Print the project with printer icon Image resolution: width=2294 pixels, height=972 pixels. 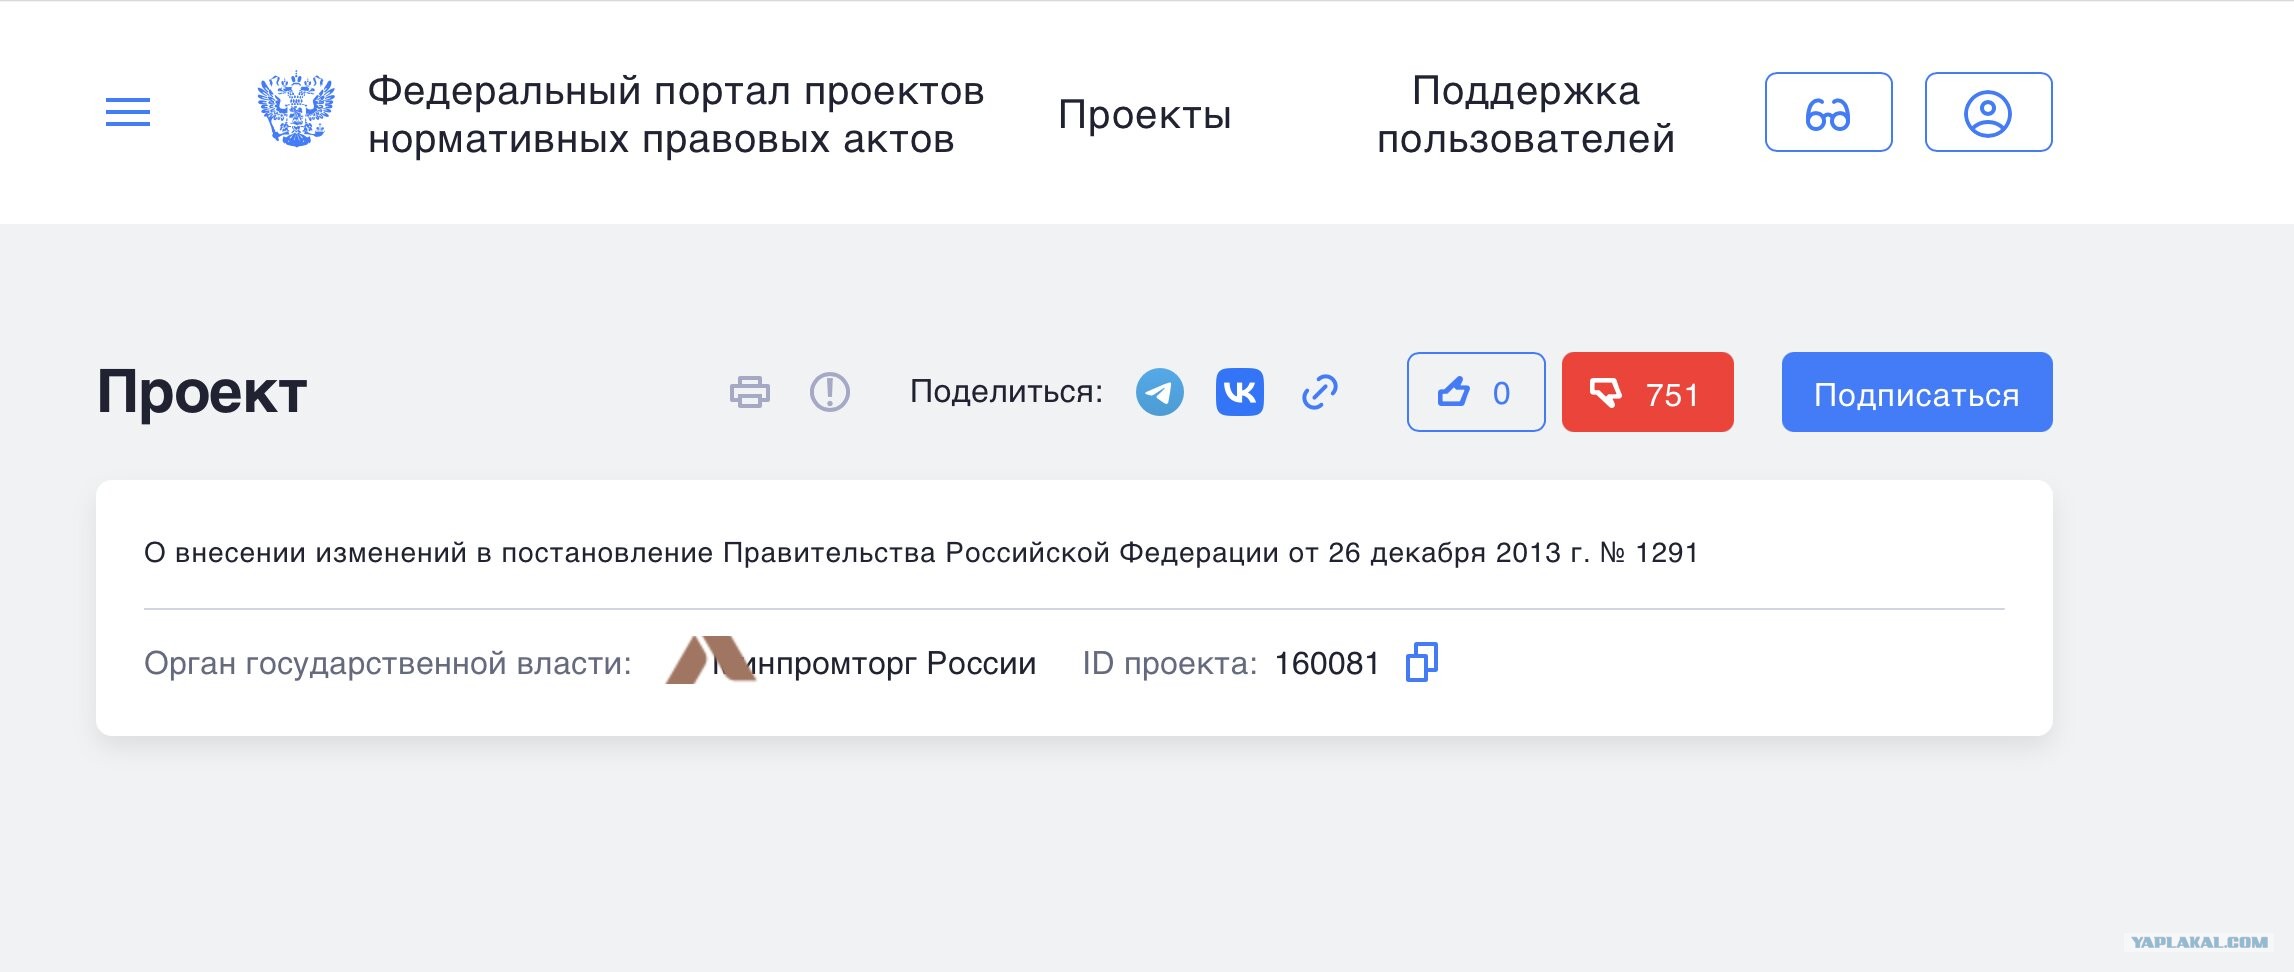[750, 392]
